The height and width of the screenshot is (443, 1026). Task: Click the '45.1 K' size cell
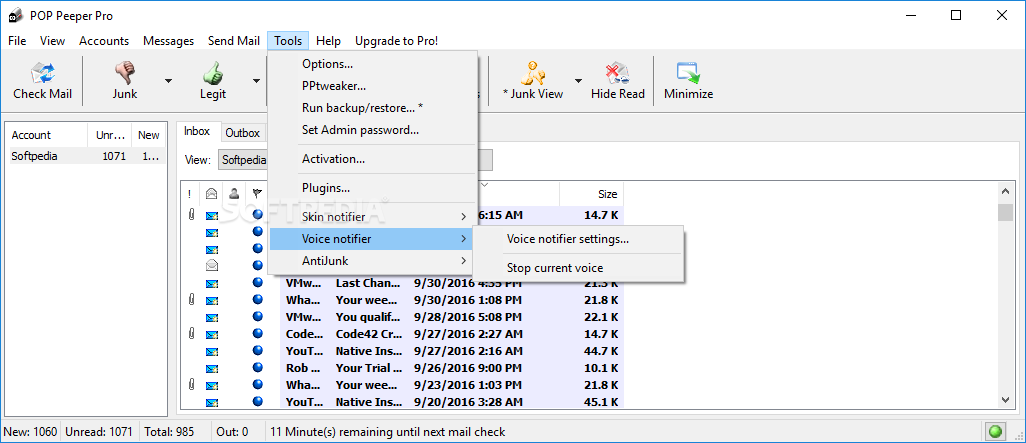[600, 402]
